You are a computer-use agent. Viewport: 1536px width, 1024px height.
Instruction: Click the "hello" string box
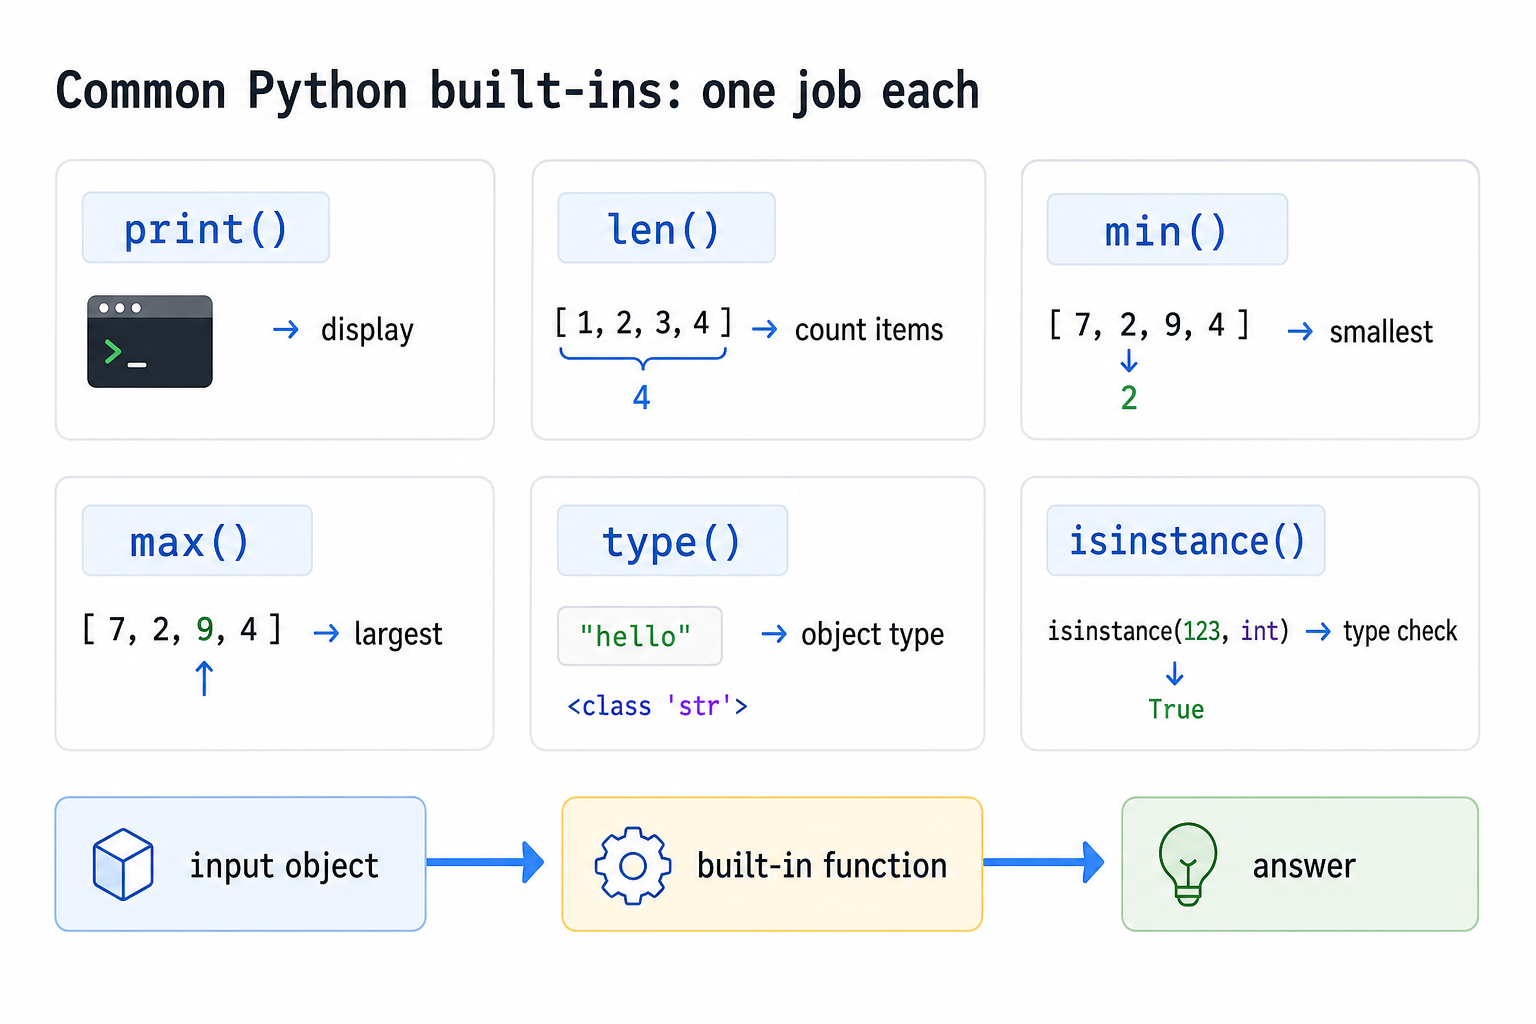pos(640,636)
